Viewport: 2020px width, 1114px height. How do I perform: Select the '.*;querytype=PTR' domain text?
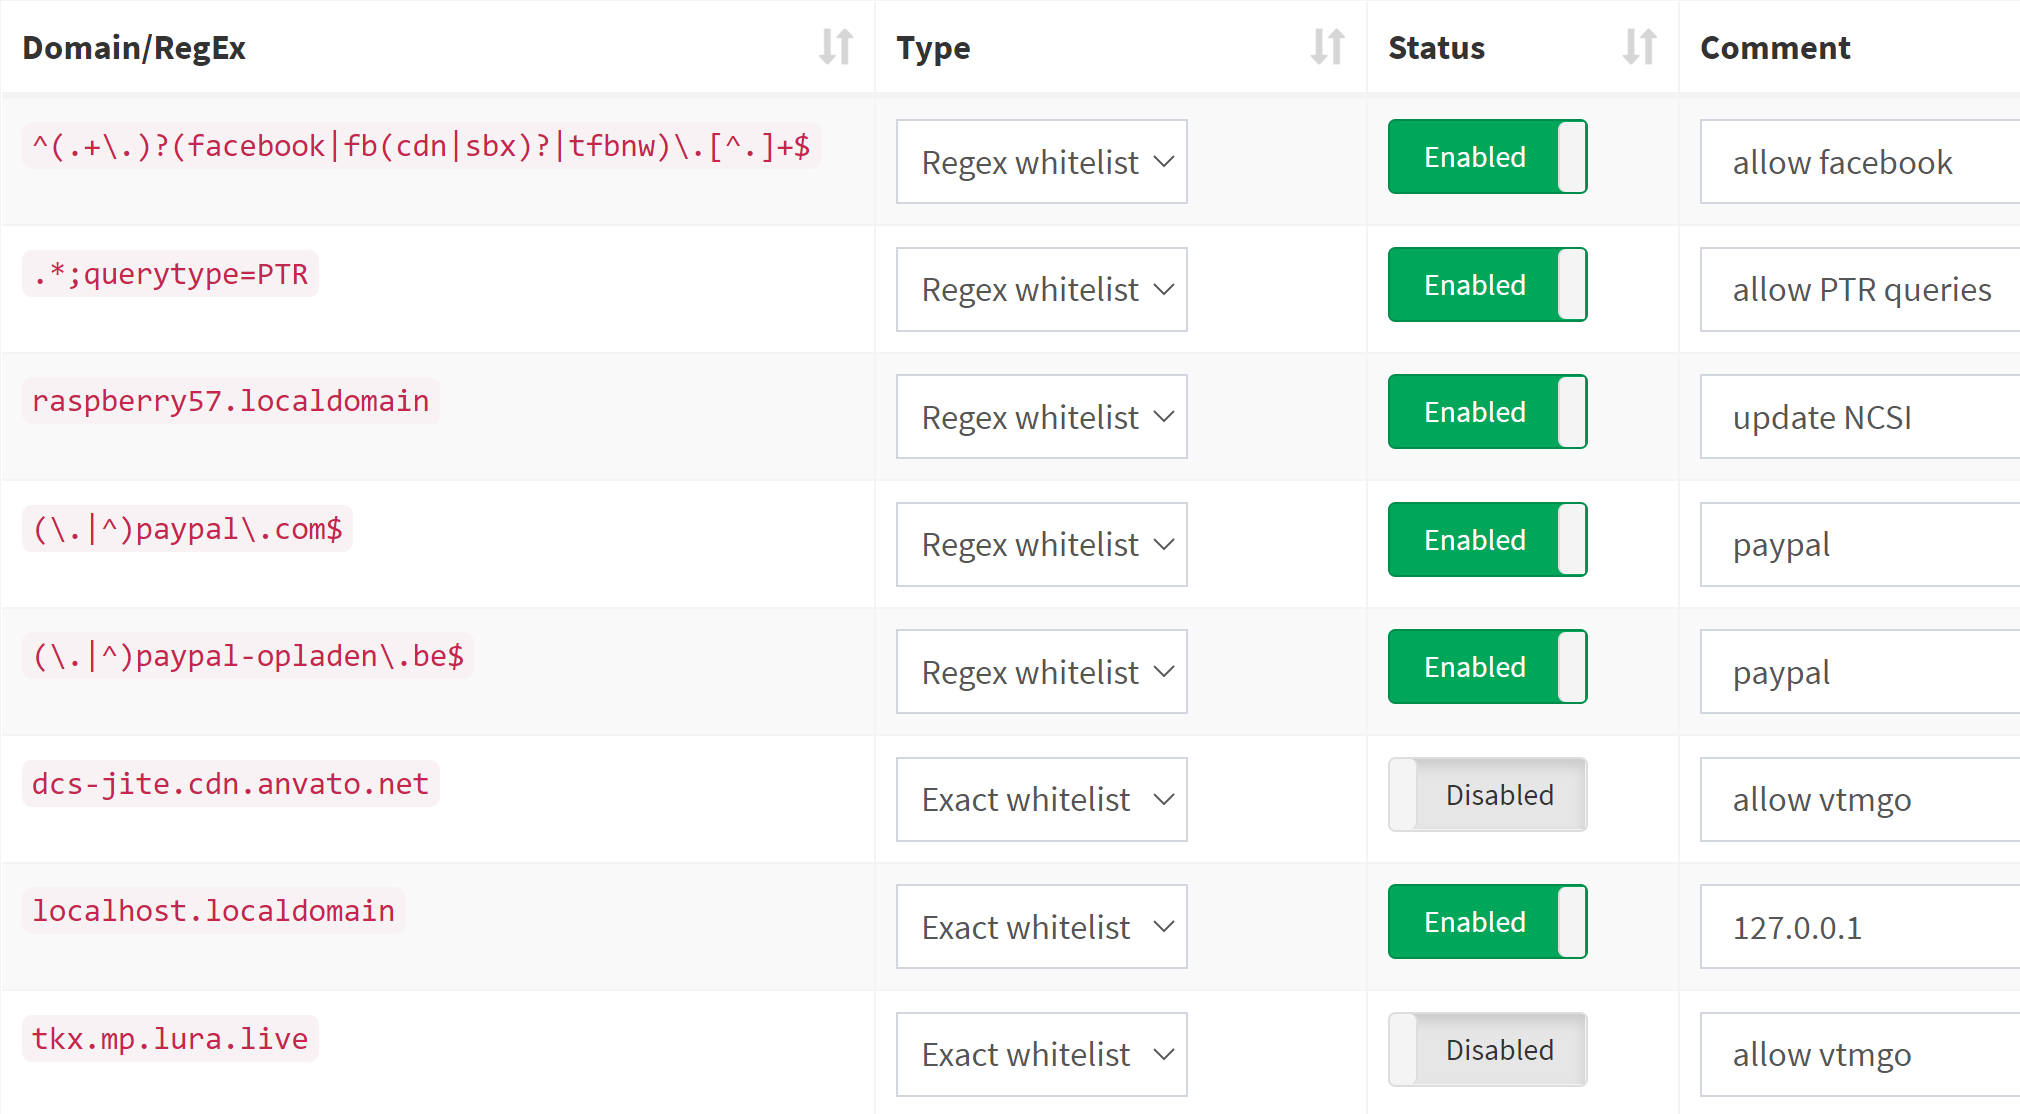point(170,274)
